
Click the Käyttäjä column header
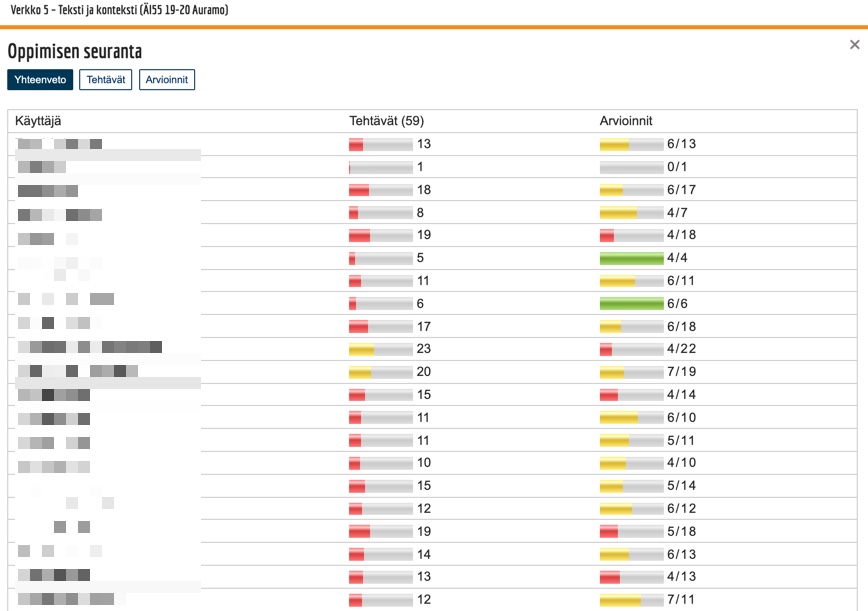[38, 121]
